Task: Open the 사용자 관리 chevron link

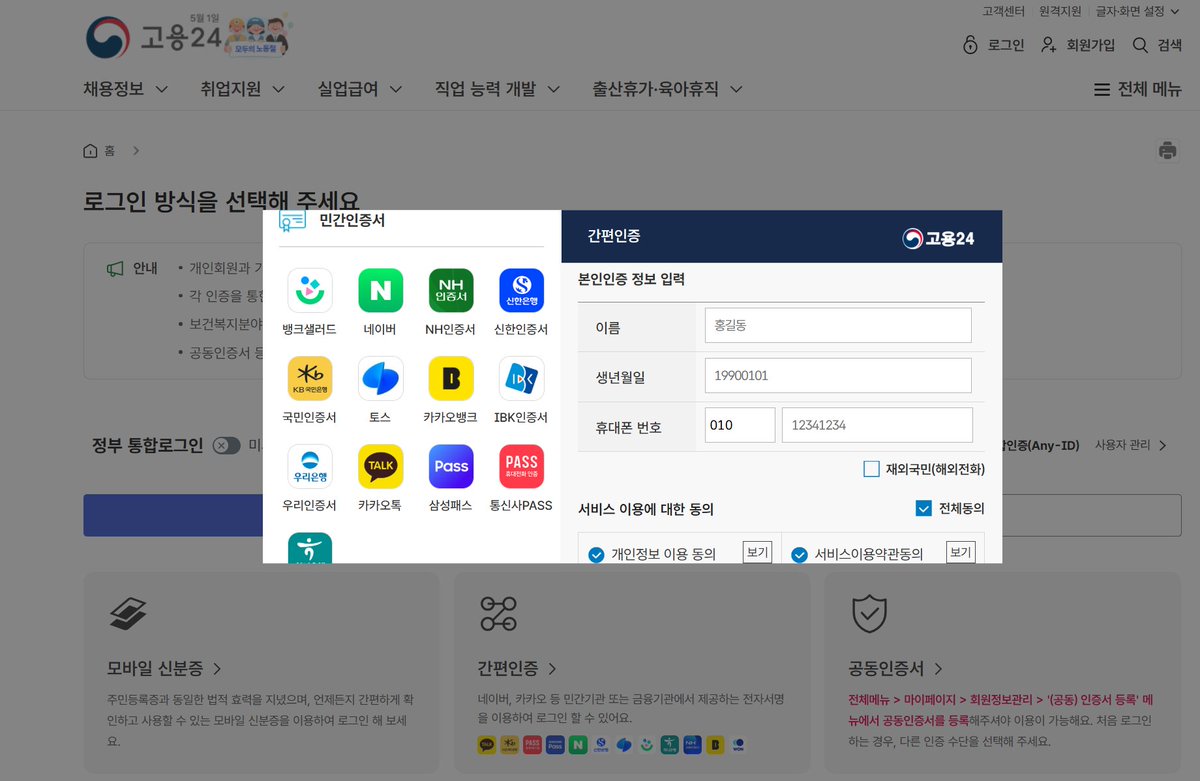Action: pyautogui.click(x=1131, y=445)
